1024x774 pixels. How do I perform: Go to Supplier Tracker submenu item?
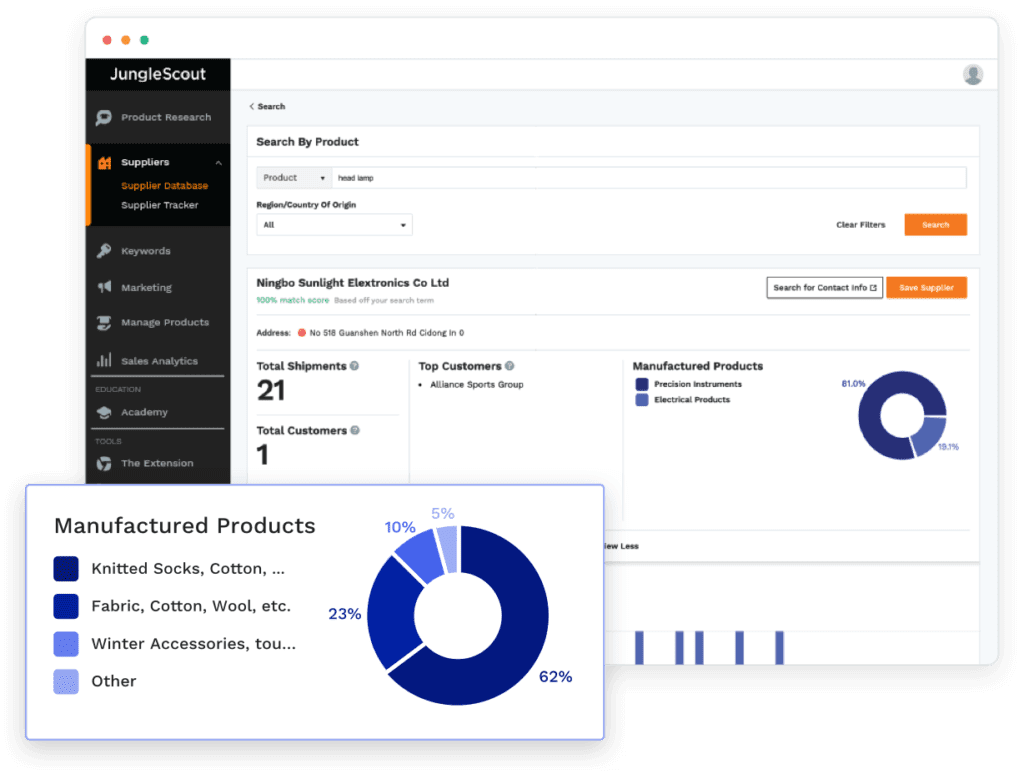click(159, 205)
